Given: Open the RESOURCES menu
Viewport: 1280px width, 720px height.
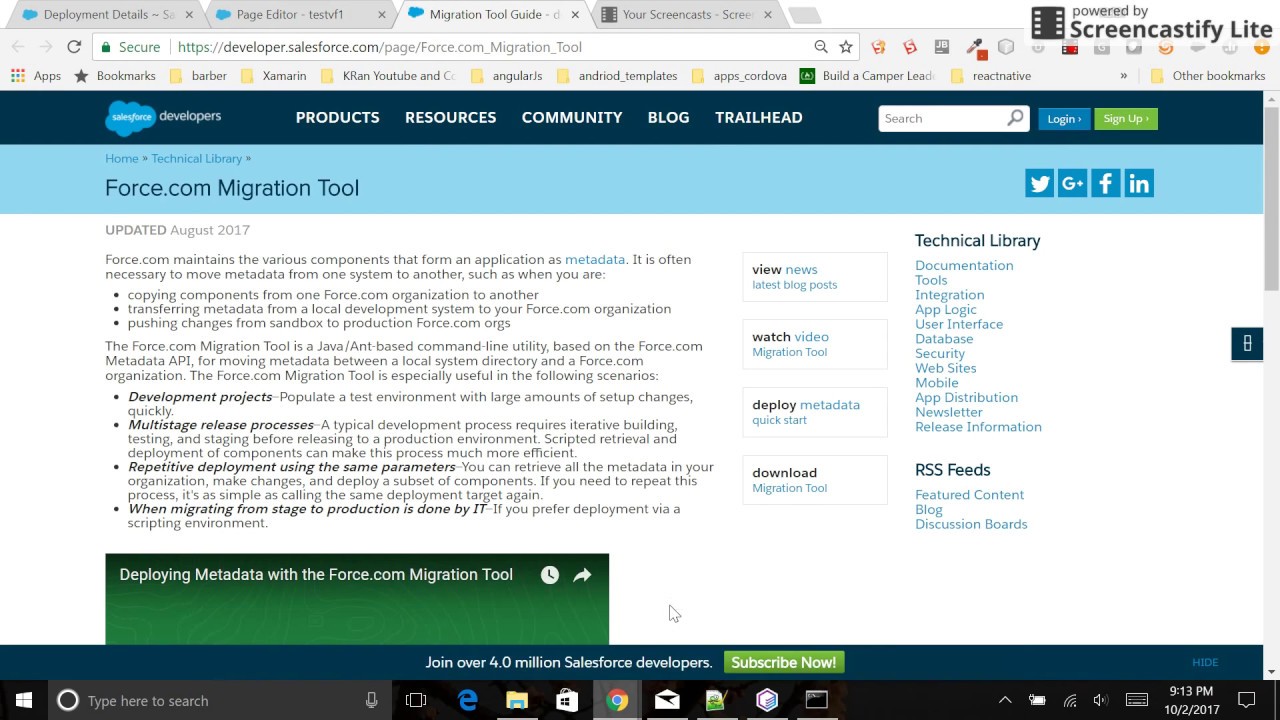Looking at the screenshot, I should (450, 118).
